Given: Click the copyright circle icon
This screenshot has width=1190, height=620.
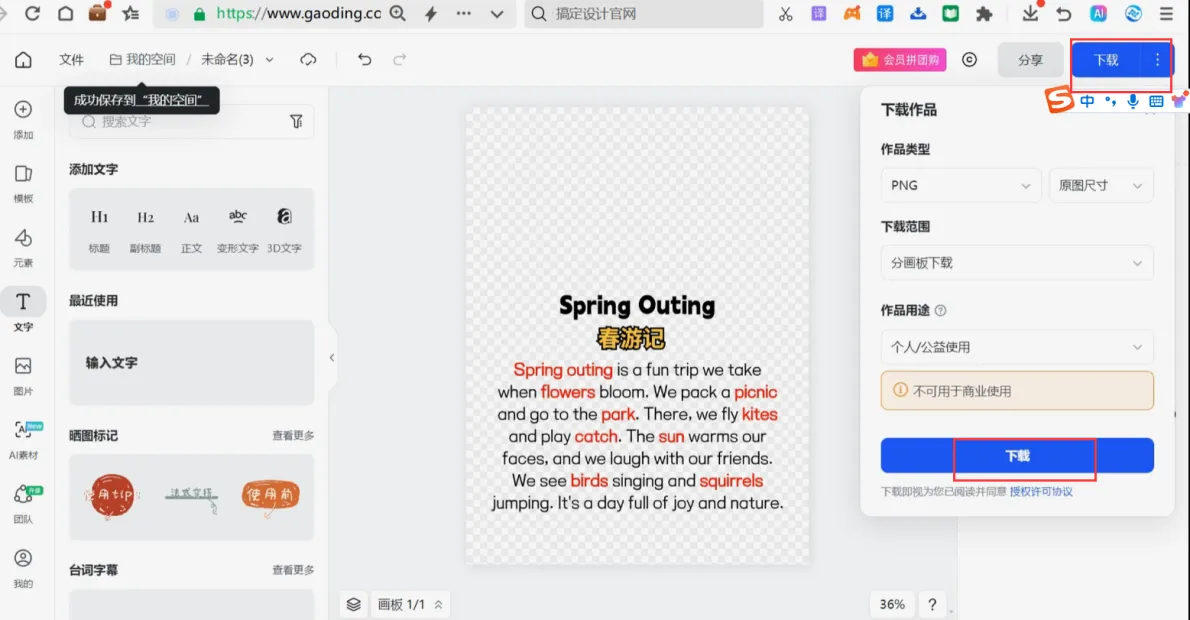Looking at the screenshot, I should click(969, 60).
